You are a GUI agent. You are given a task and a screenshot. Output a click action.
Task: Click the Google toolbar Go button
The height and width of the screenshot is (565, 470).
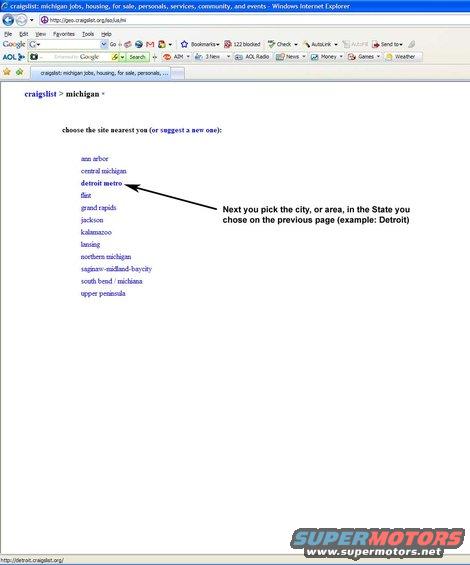tap(113, 44)
